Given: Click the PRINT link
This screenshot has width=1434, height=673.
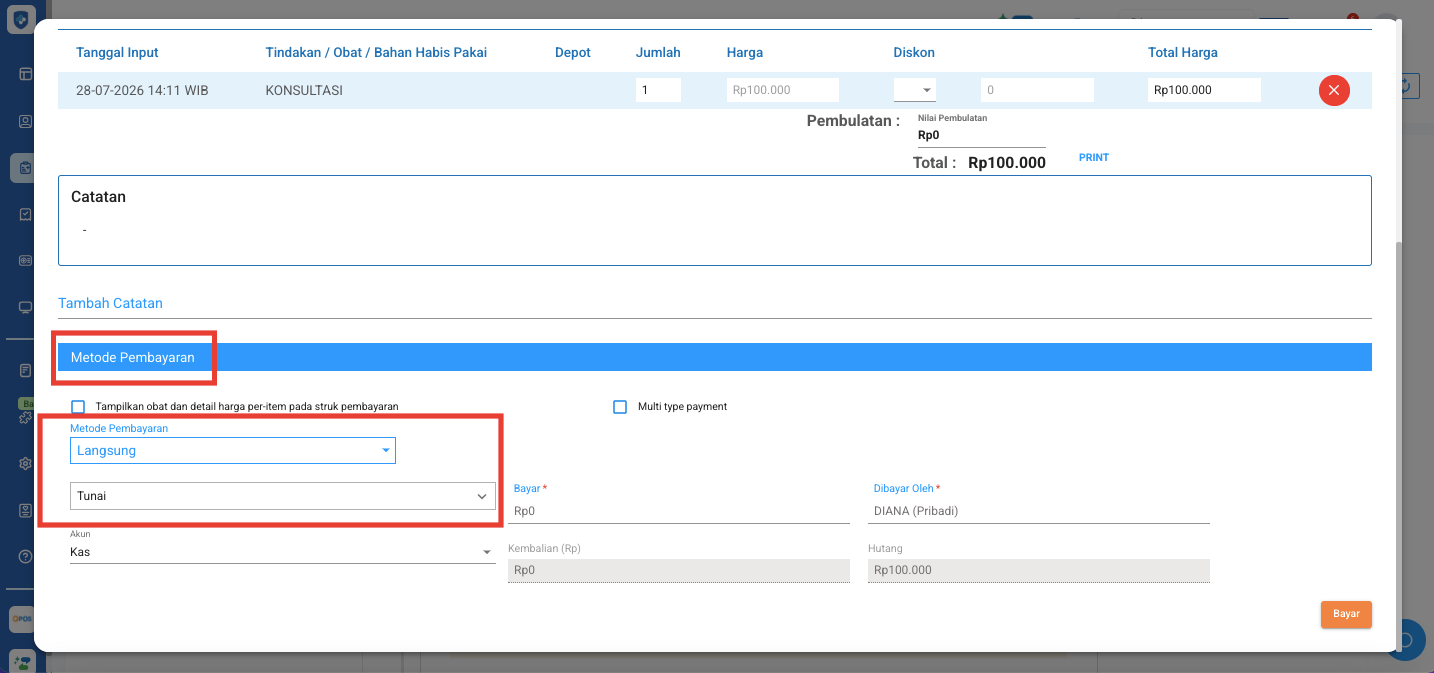Looking at the screenshot, I should click(1094, 158).
